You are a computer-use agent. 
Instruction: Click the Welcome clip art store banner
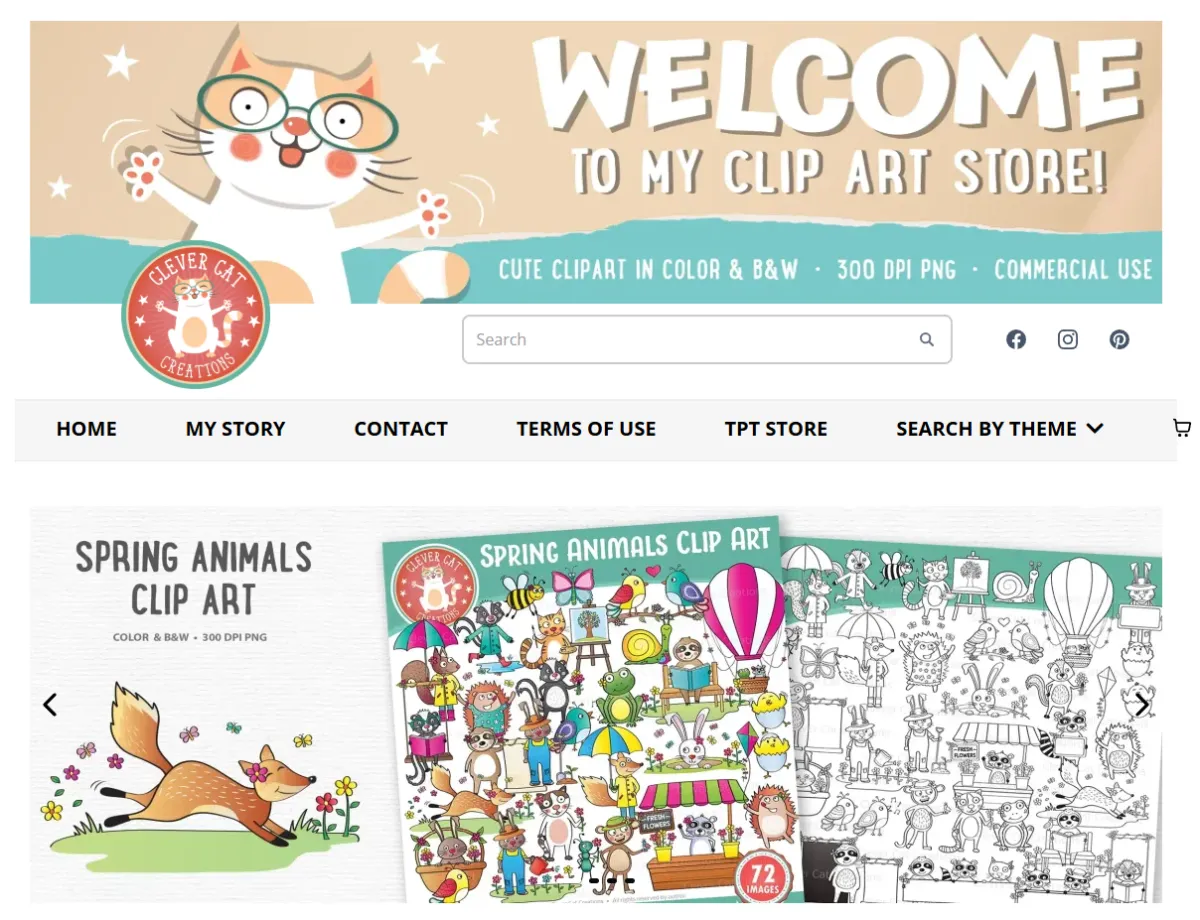(596, 162)
